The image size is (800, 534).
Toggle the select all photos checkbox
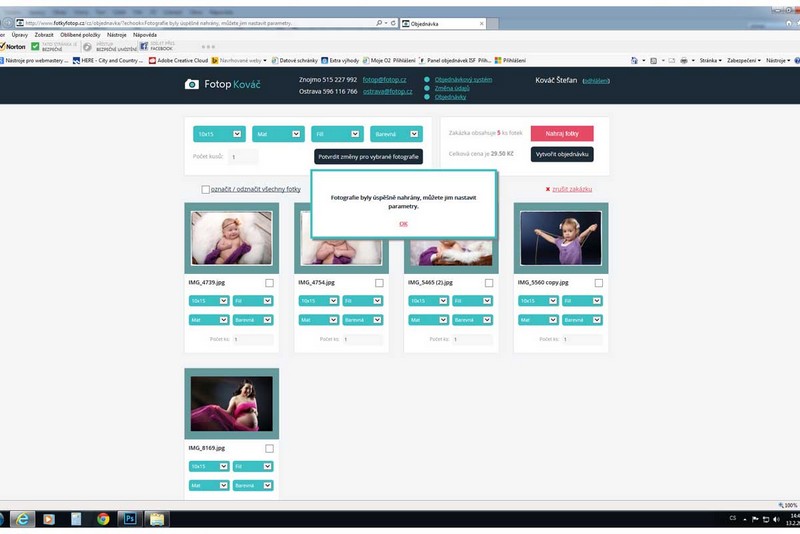[x=205, y=189]
